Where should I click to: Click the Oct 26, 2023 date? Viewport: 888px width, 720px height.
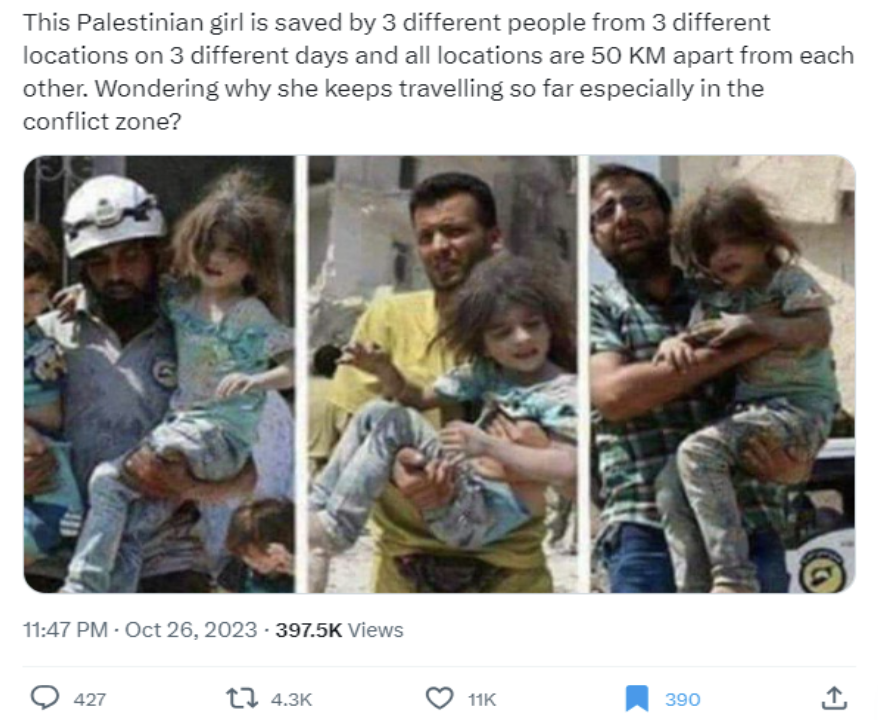point(191,630)
